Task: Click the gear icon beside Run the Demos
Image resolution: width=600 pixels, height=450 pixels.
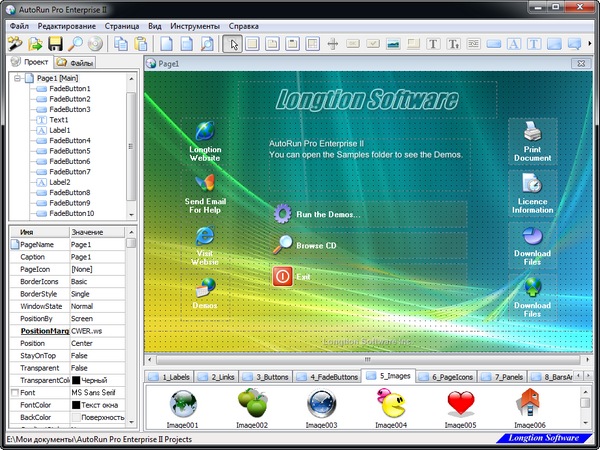Action: pos(283,213)
